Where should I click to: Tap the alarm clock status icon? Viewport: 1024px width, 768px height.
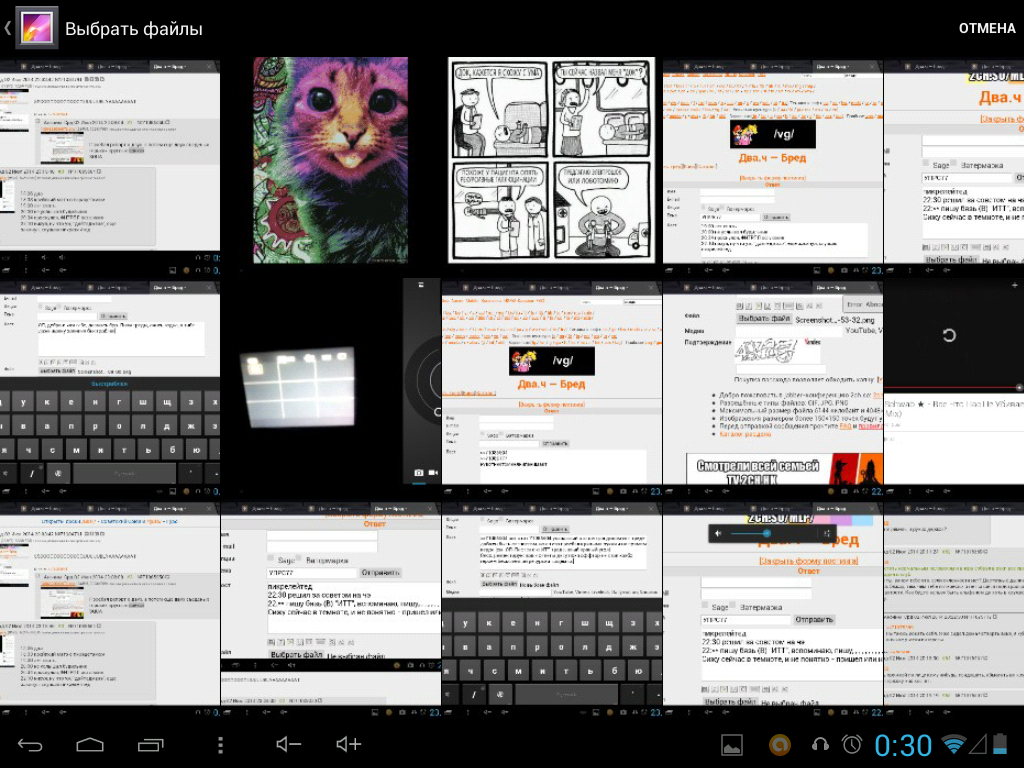(x=852, y=744)
